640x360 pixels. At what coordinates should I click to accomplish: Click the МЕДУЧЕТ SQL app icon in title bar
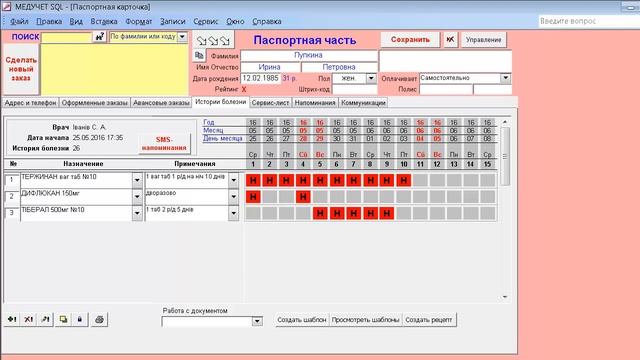[x=6, y=7]
